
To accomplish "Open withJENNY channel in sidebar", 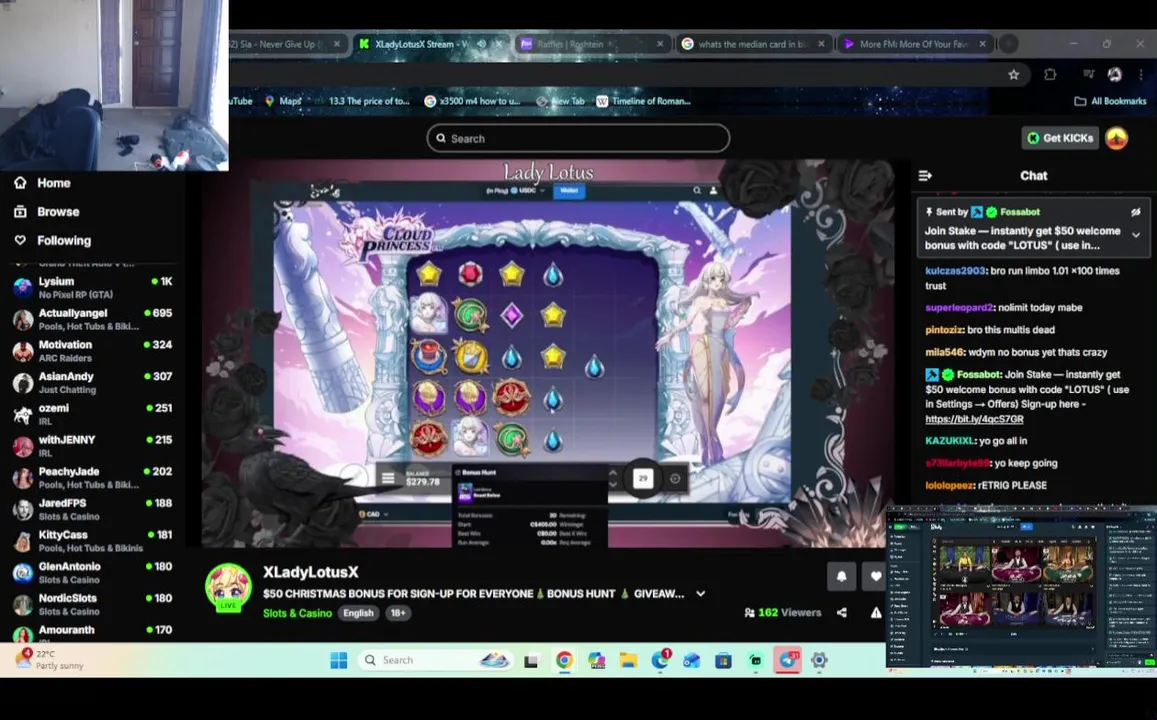I will 92,446.
